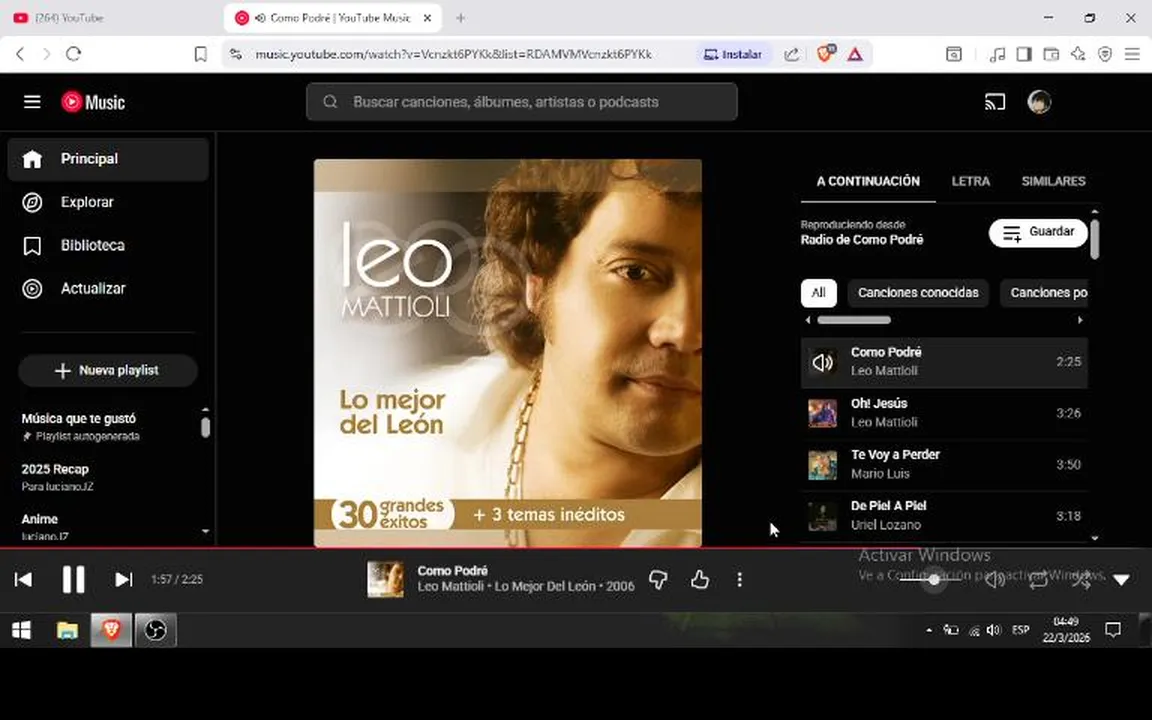Click the speaker icon on the Como Podré row
The image size is (1152, 720).
(x=823, y=361)
